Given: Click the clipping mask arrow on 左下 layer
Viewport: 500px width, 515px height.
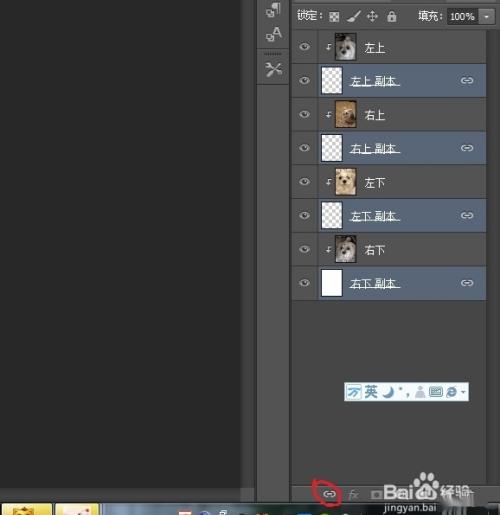Looking at the screenshot, I should point(329,182).
